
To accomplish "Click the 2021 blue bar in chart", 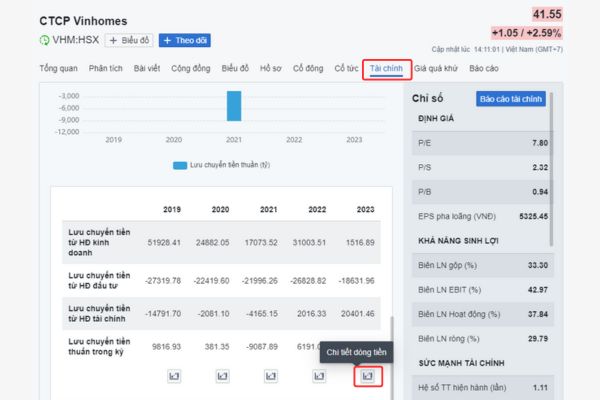I will 234,106.
